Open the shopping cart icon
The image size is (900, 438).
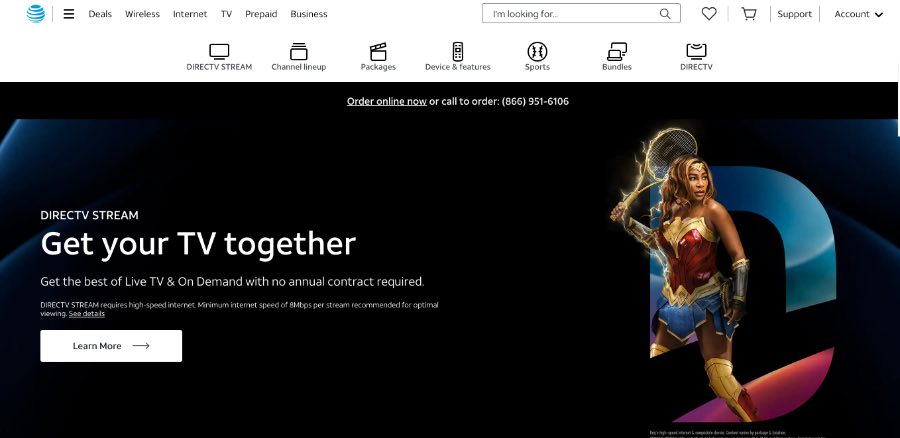click(x=748, y=14)
